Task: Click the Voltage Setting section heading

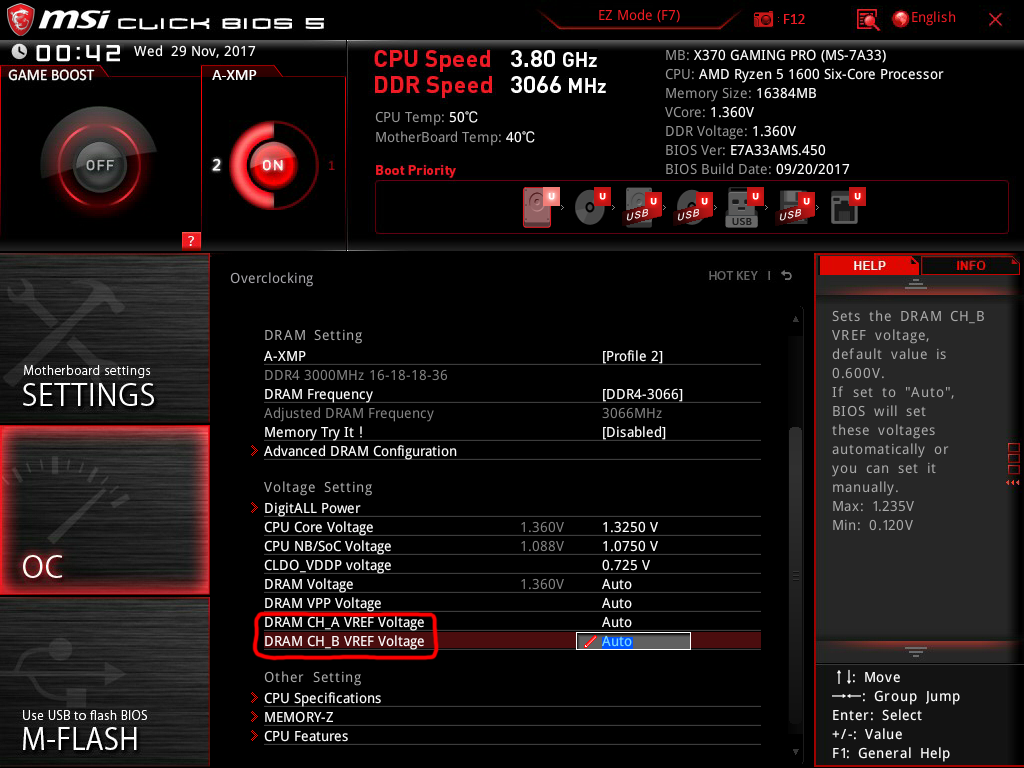Action: 318,487
